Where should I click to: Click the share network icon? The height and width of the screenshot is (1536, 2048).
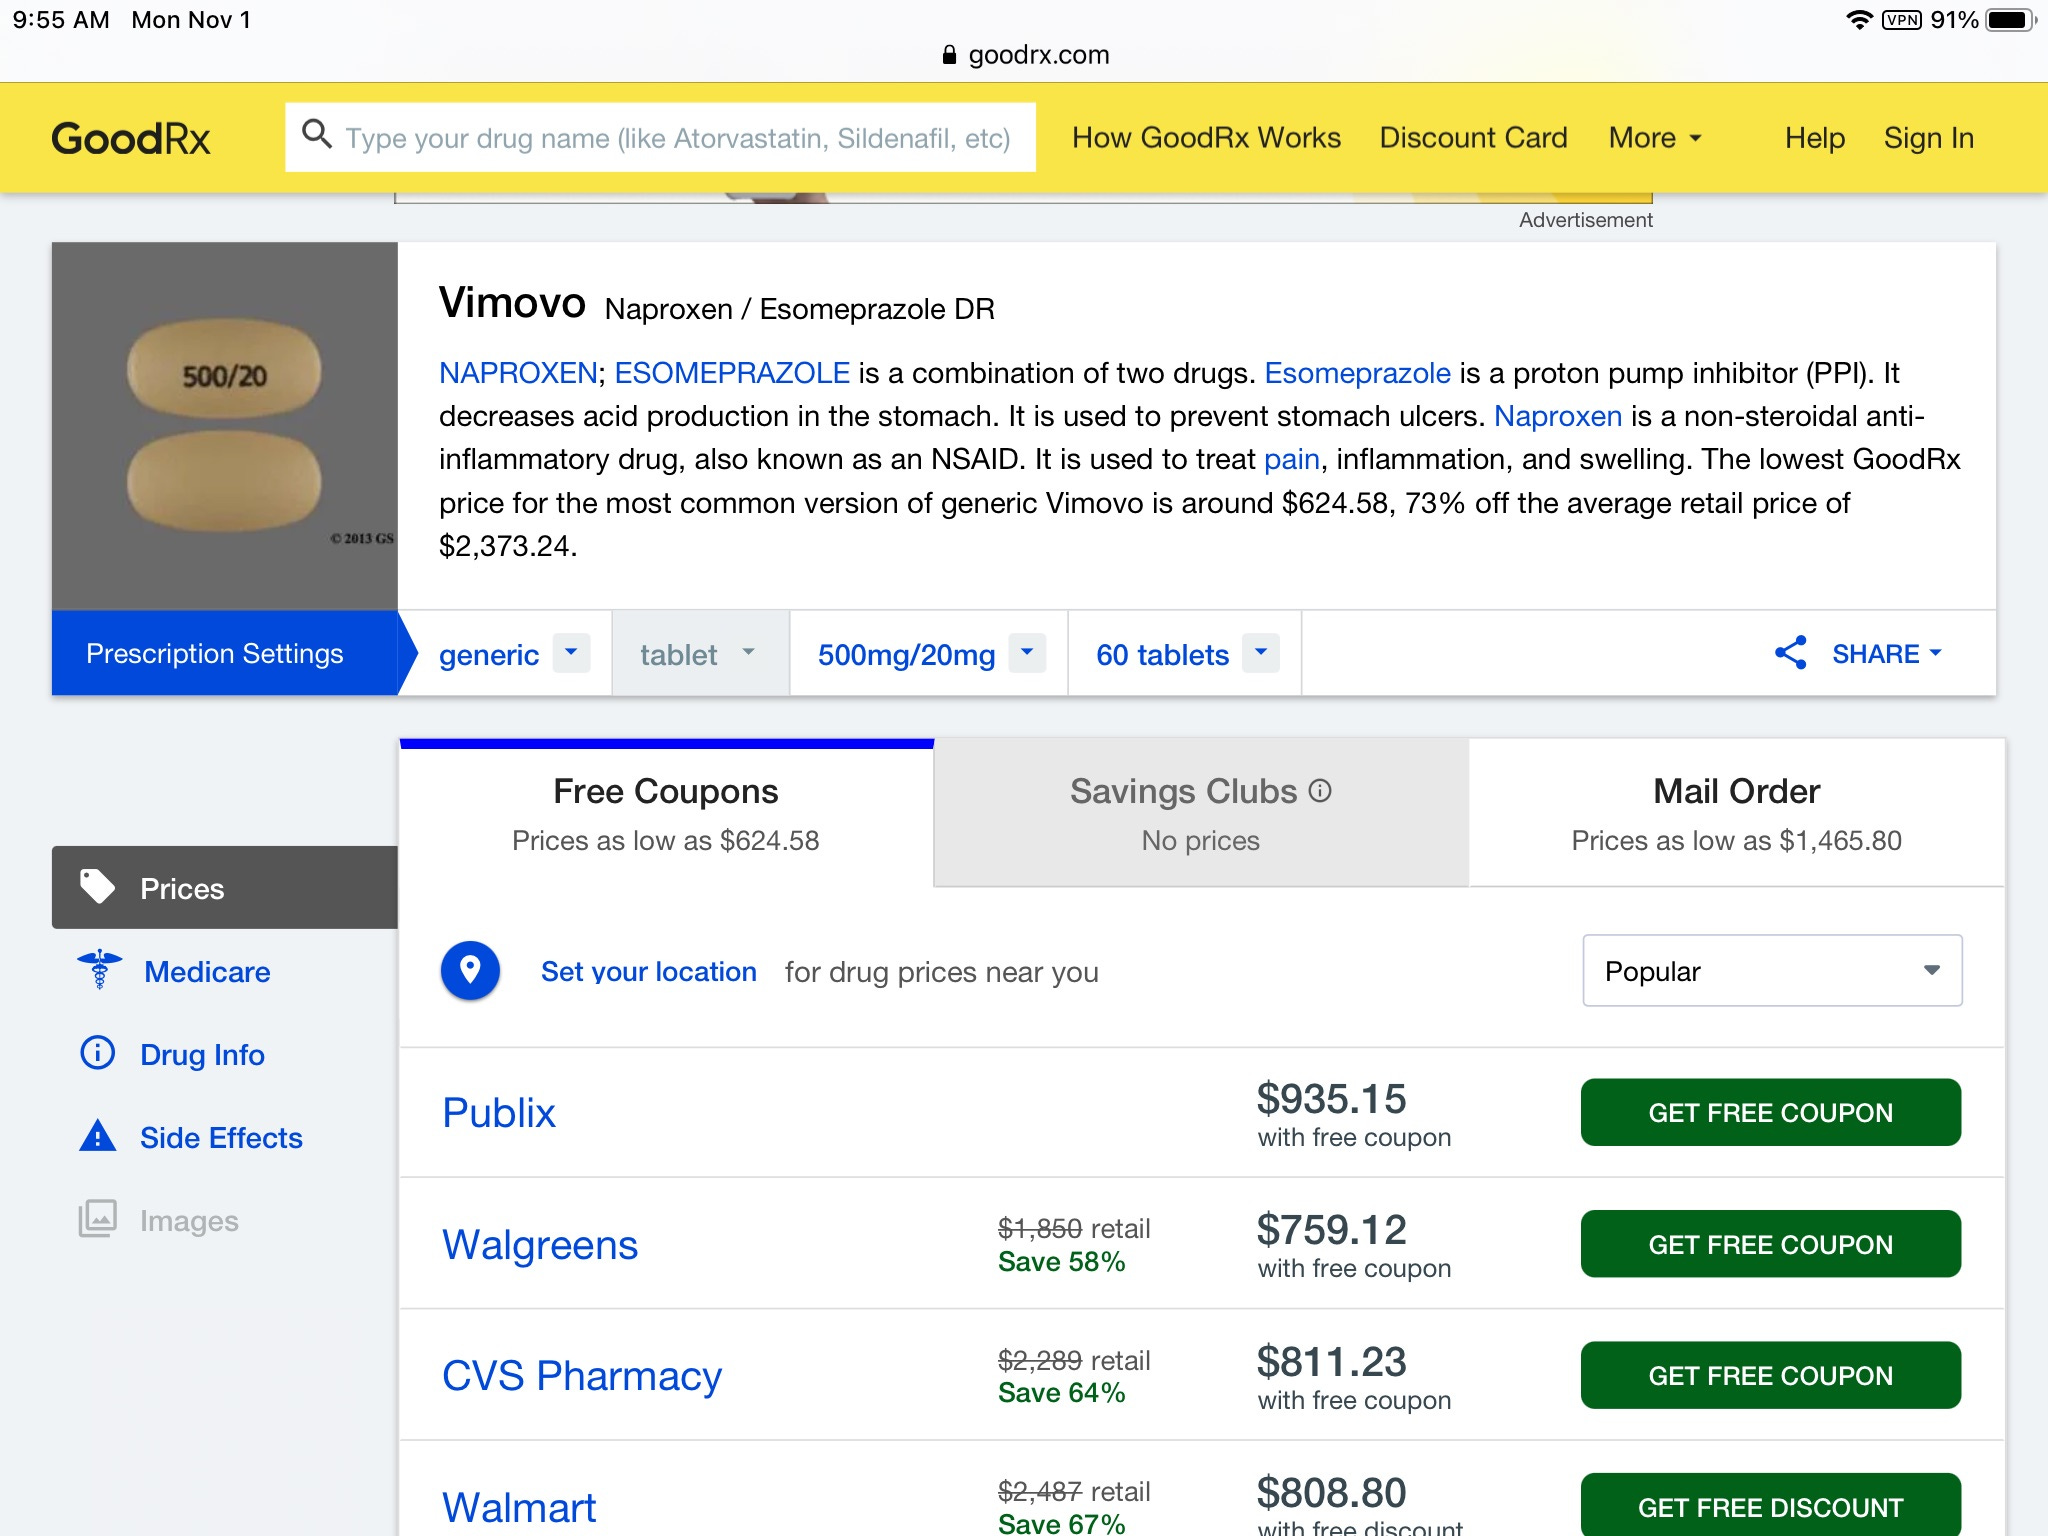tap(1790, 653)
